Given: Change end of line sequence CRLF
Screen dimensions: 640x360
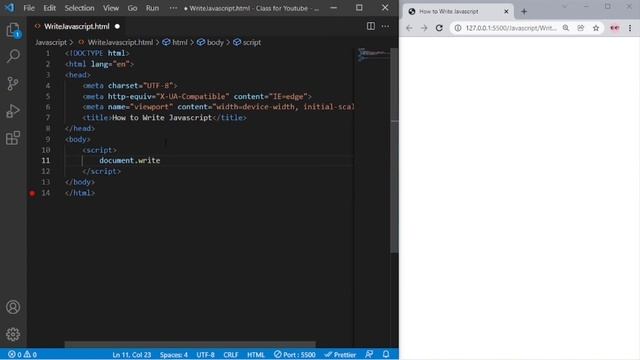Looking at the screenshot, I should (231, 354).
